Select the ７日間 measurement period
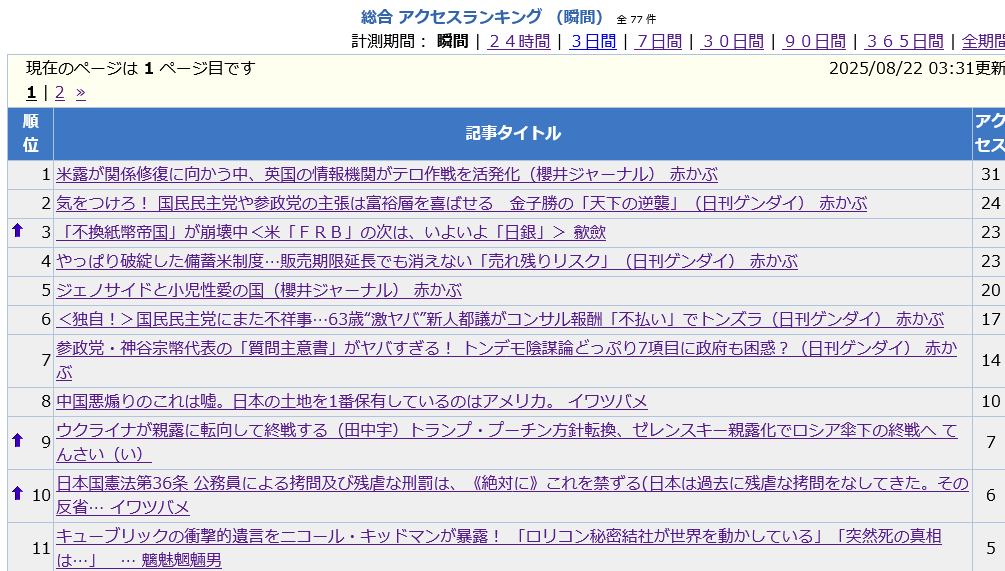The height and width of the screenshot is (571, 1005). tap(658, 42)
